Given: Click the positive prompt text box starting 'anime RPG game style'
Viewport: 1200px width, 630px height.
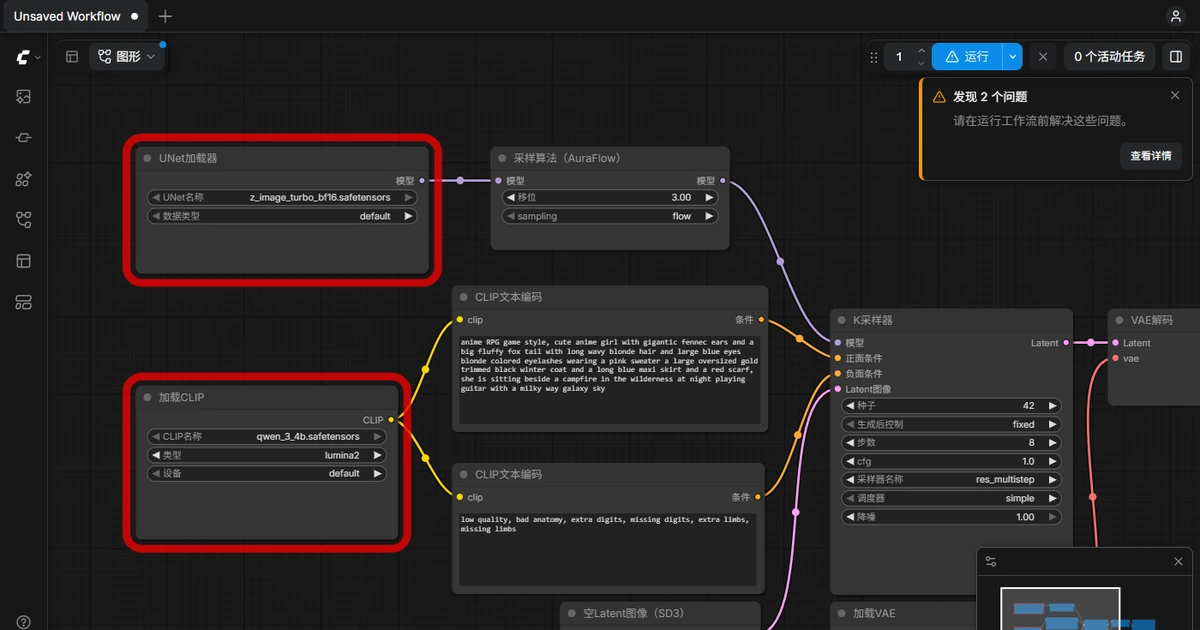Looking at the screenshot, I should [609, 378].
